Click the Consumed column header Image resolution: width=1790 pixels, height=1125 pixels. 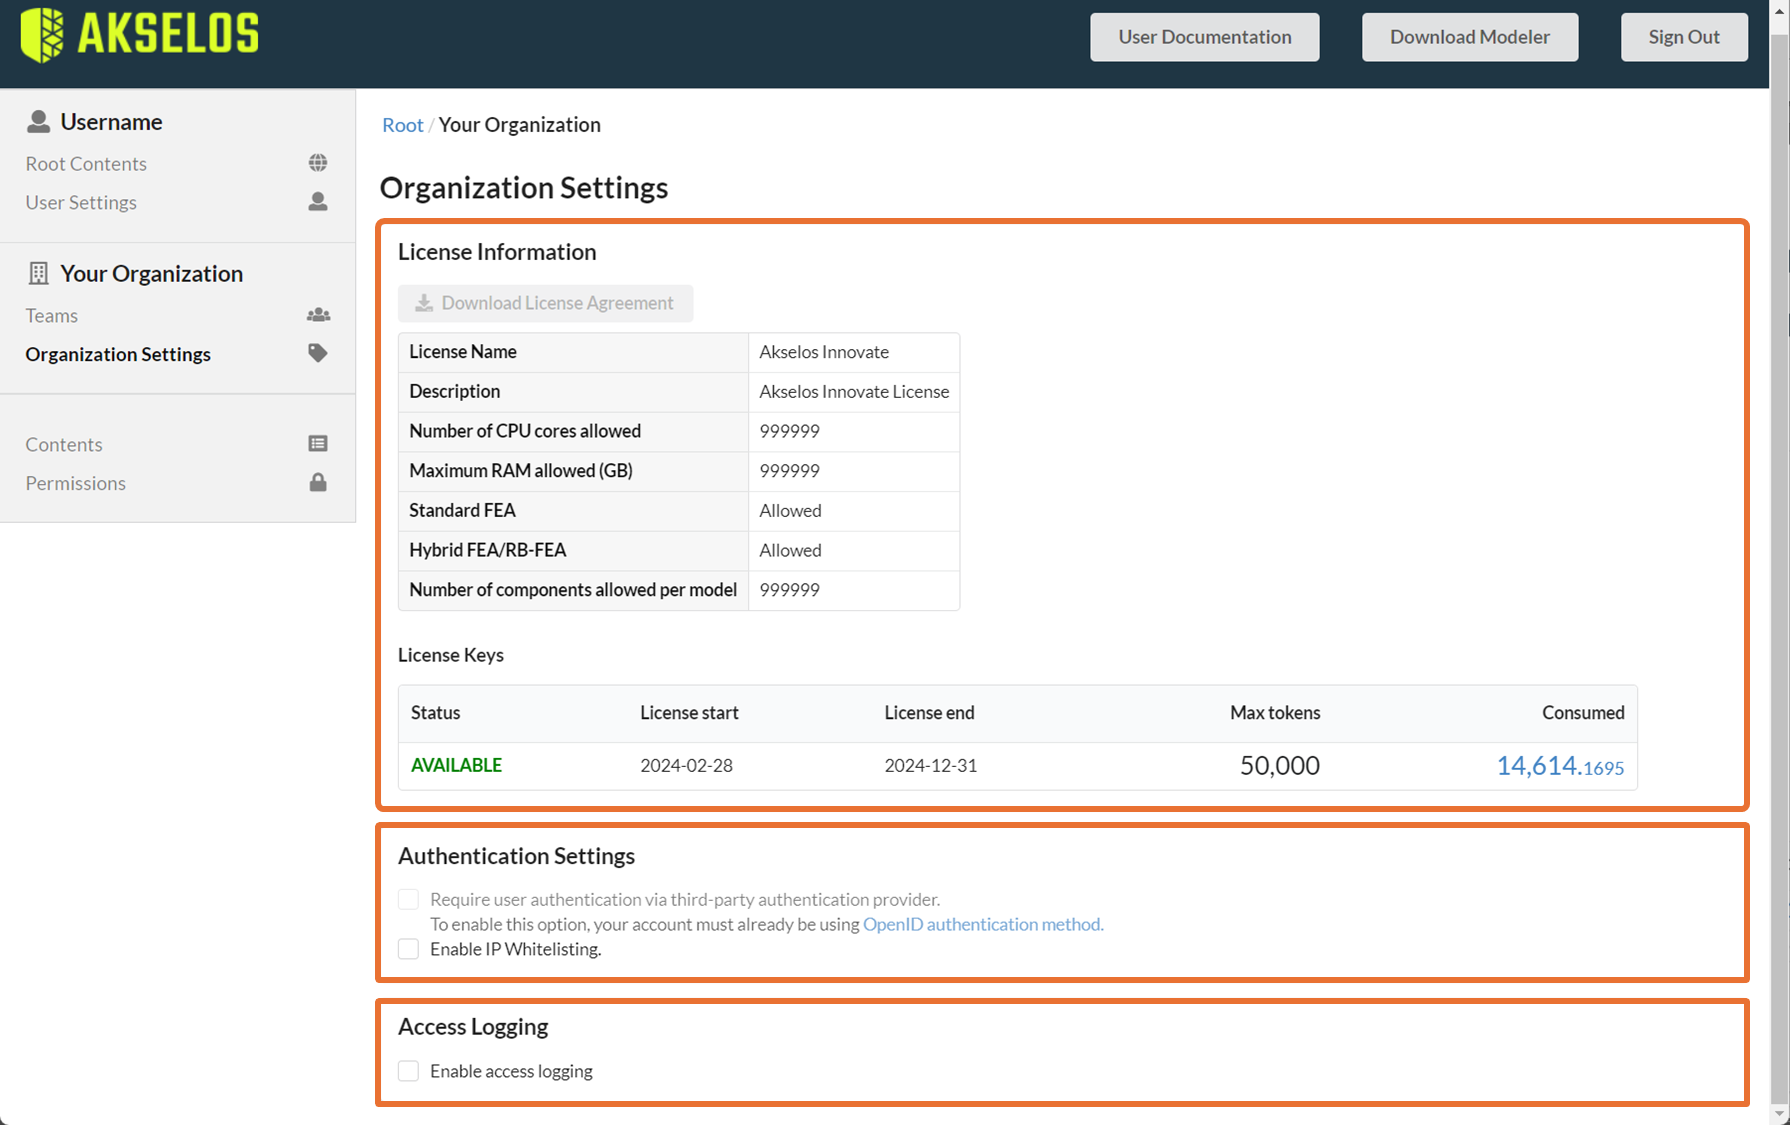tap(1583, 713)
